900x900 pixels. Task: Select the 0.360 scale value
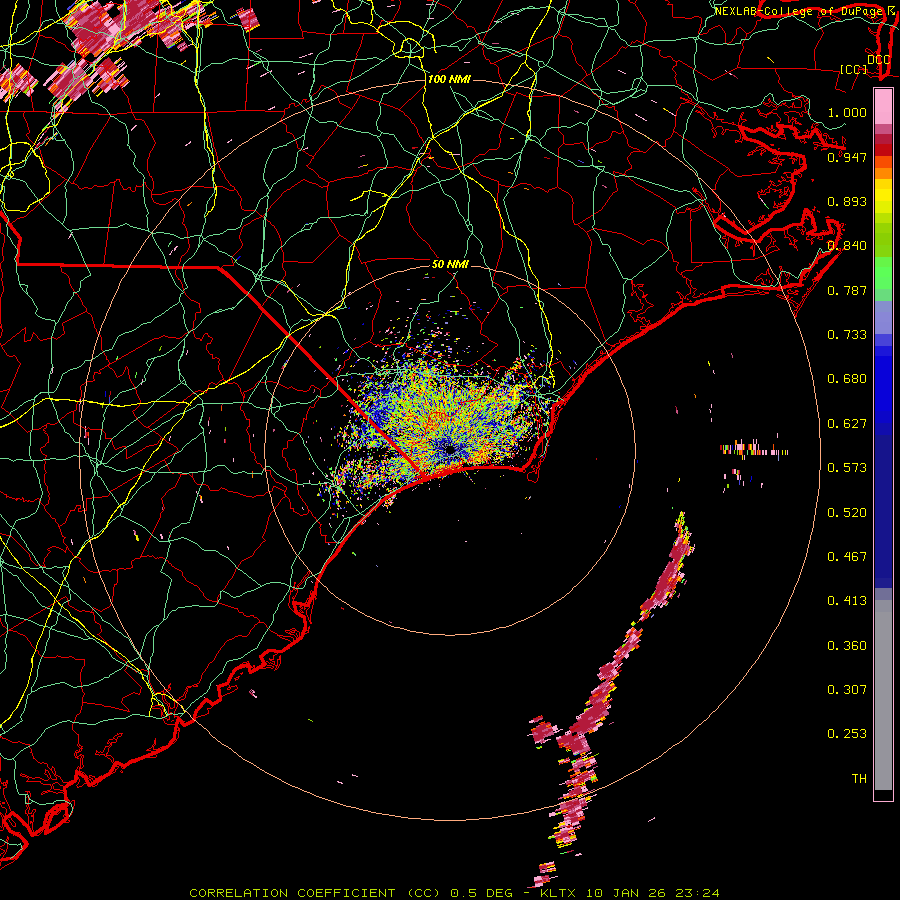click(847, 646)
